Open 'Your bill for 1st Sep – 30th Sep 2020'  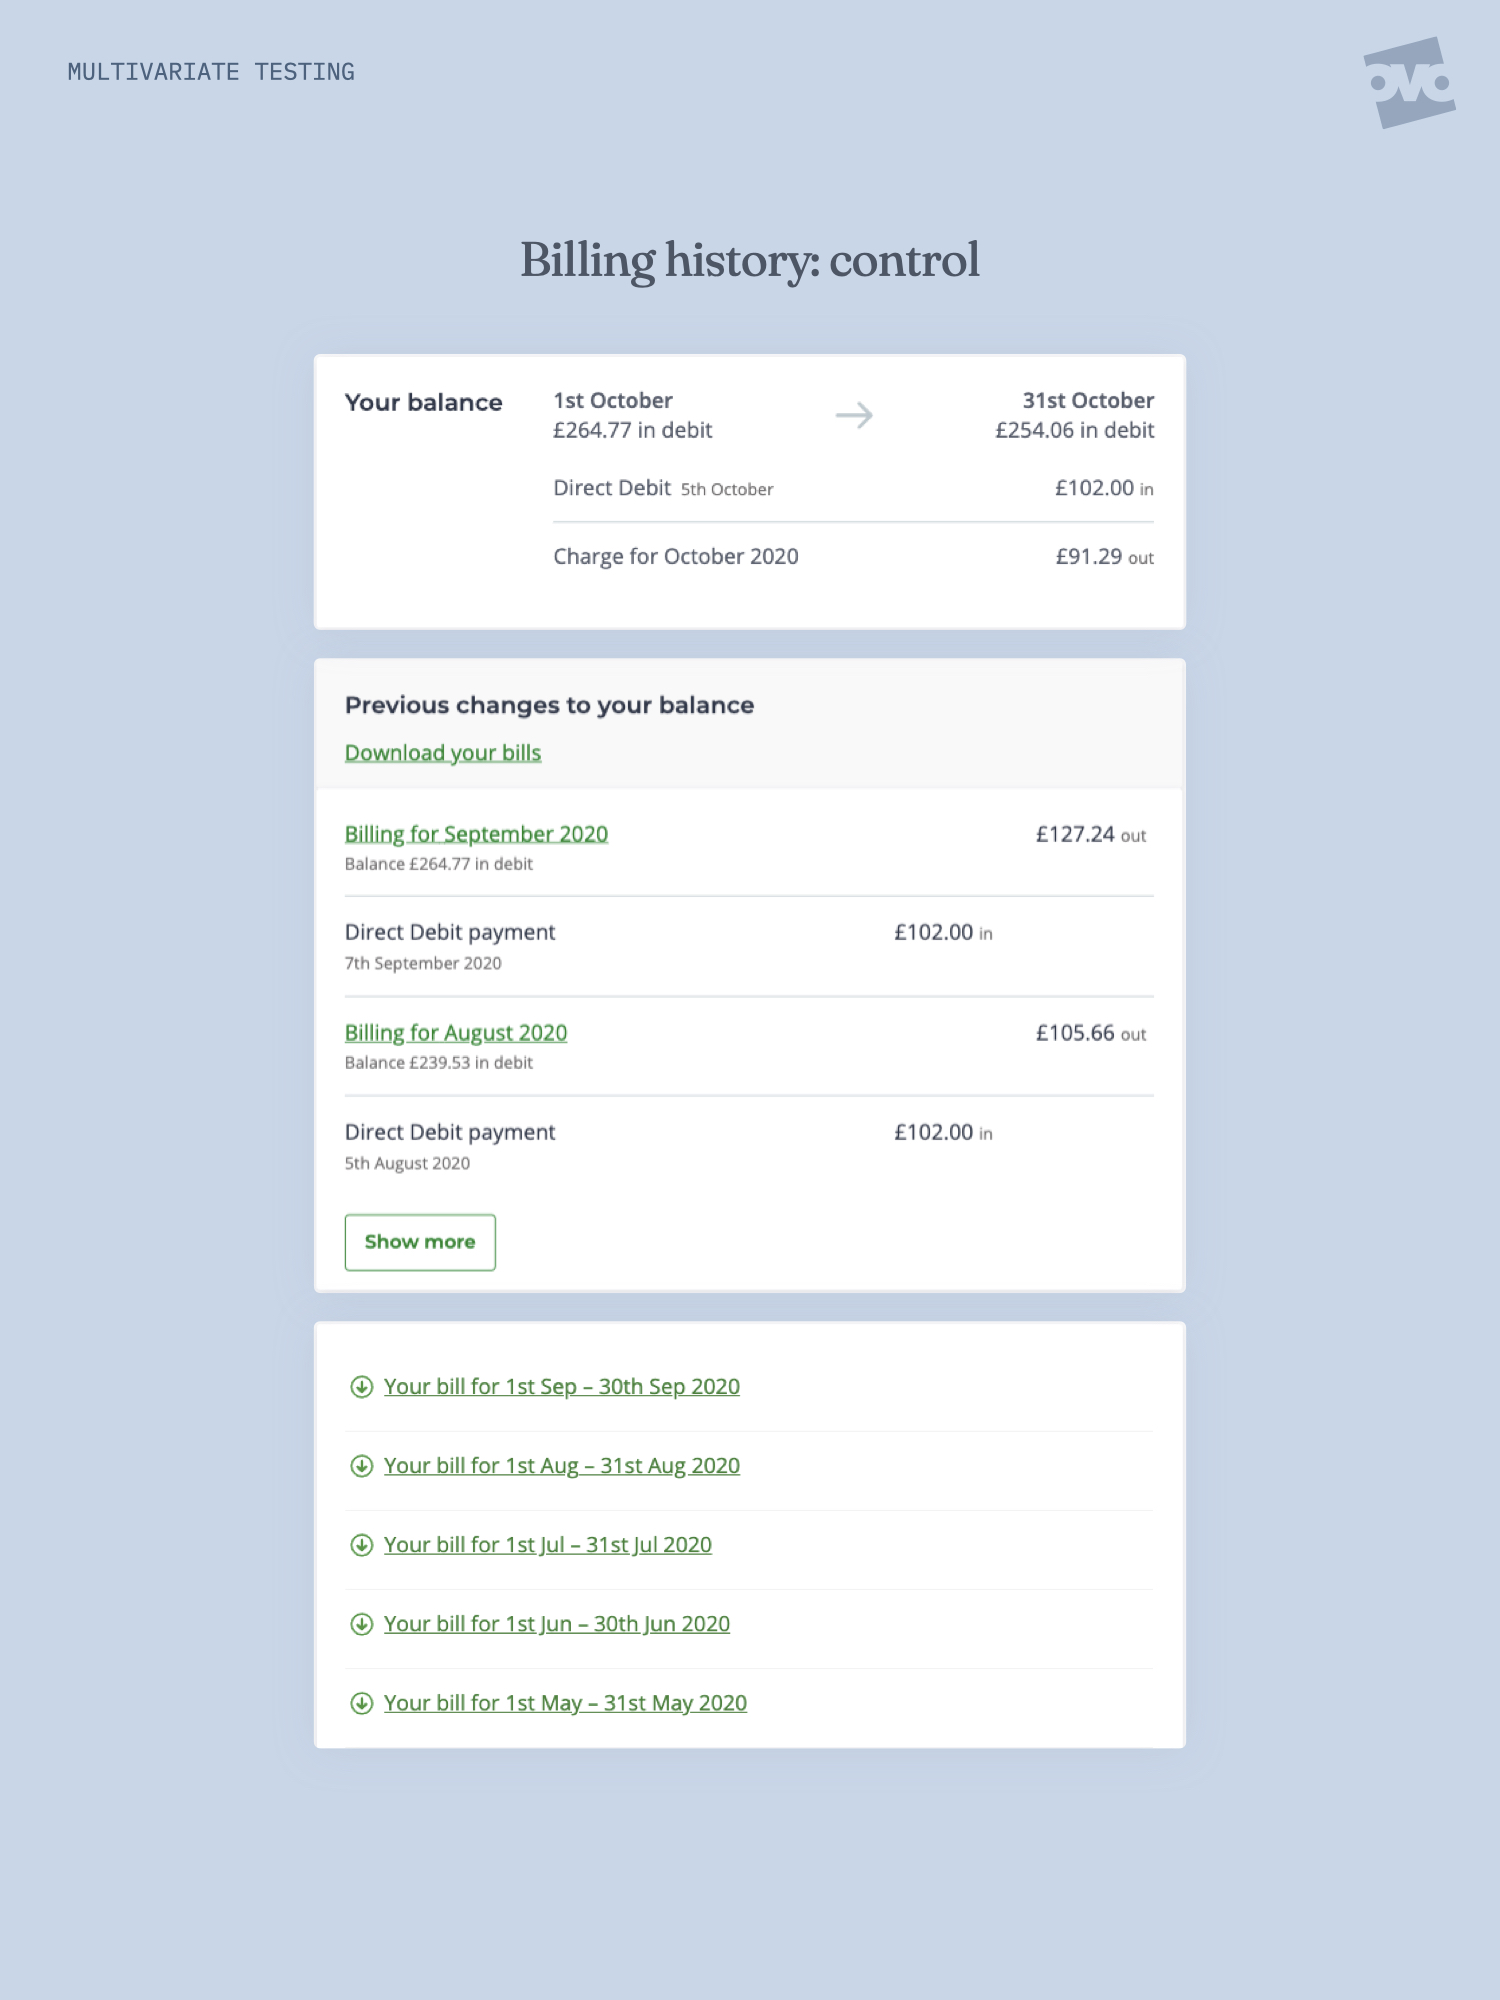point(562,1387)
